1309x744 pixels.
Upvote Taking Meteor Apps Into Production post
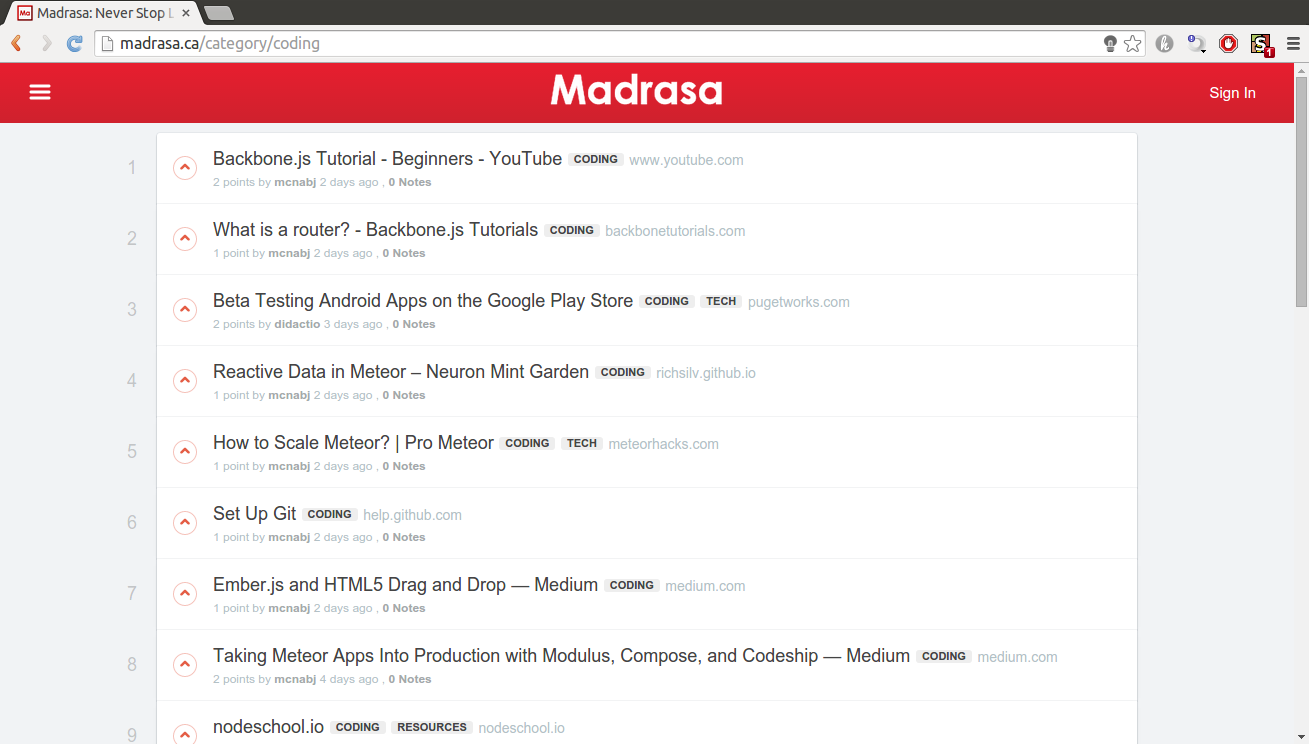(x=185, y=665)
